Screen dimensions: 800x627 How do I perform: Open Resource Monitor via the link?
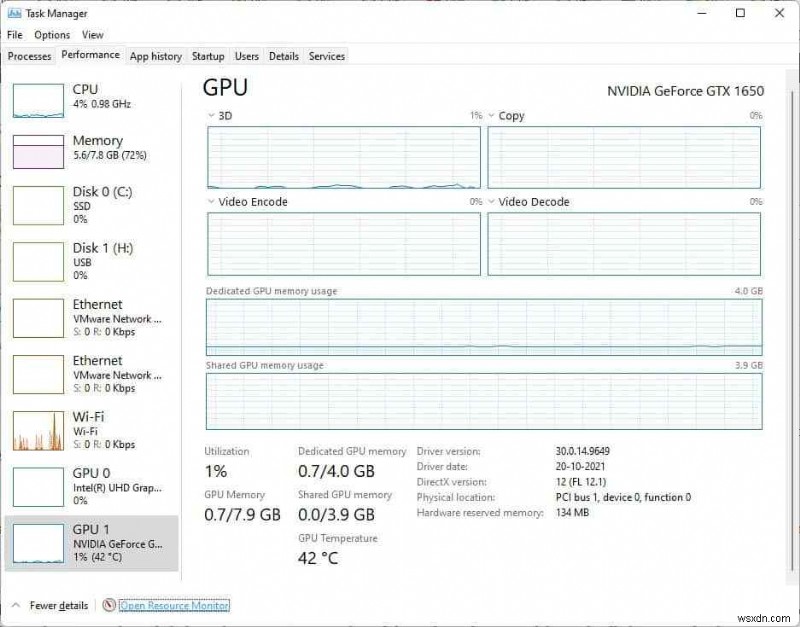tap(173, 605)
